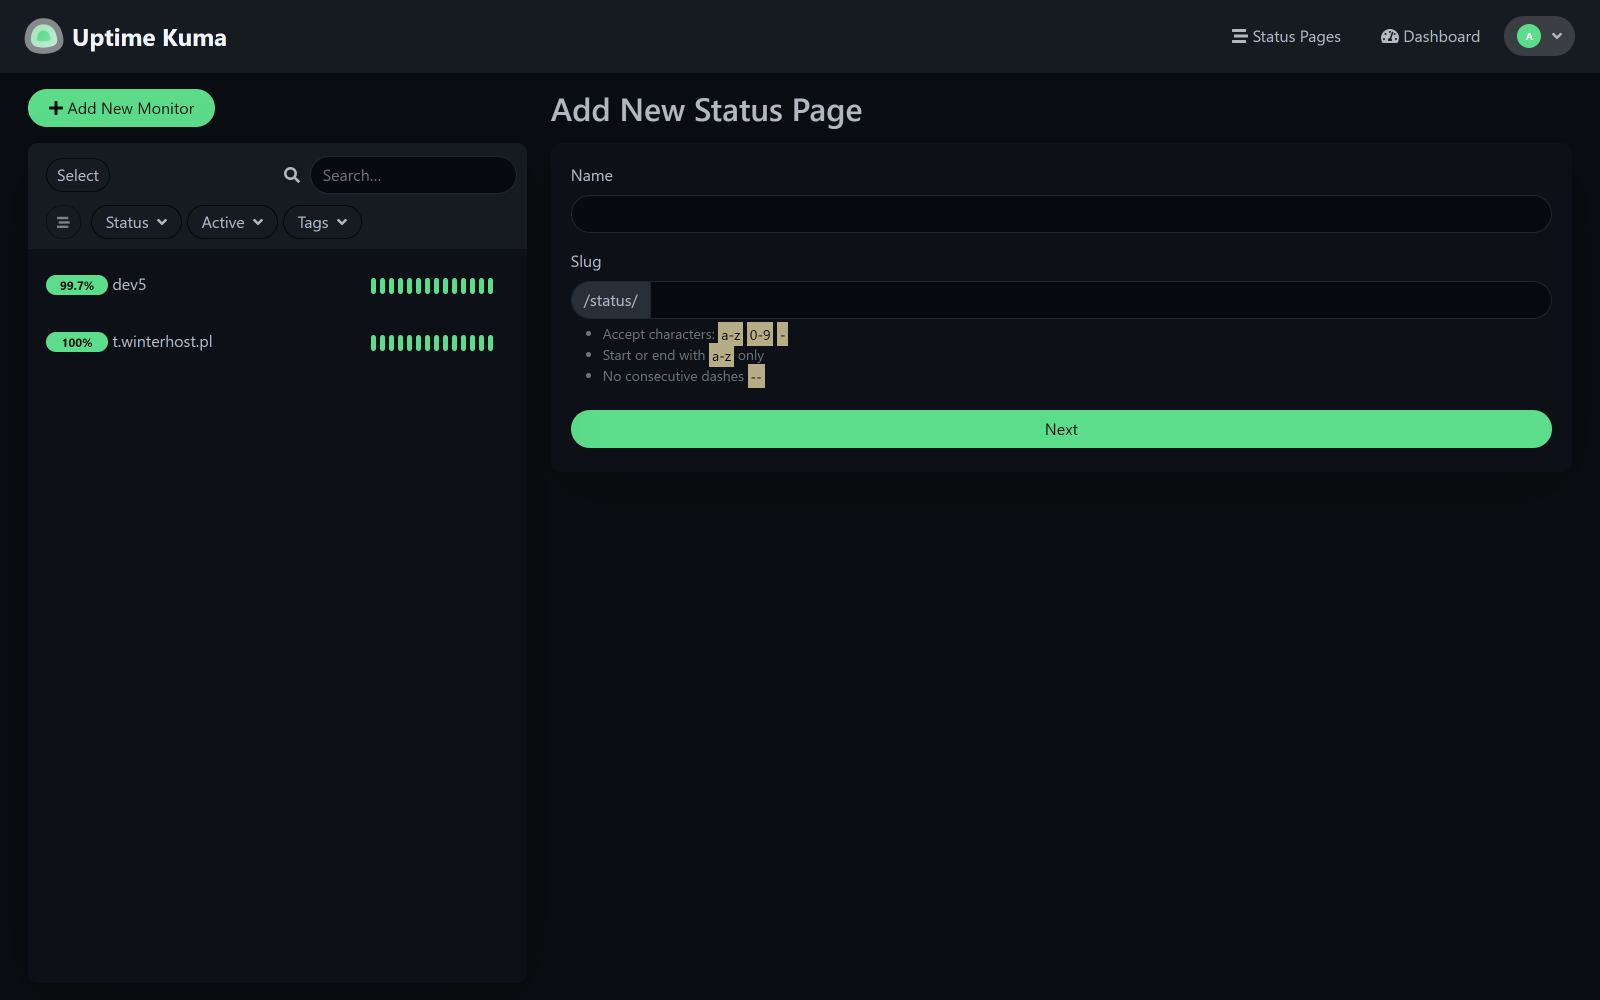1600x1000 pixels.
Task: Click the monitor Search box
Action: coord(413,175)
